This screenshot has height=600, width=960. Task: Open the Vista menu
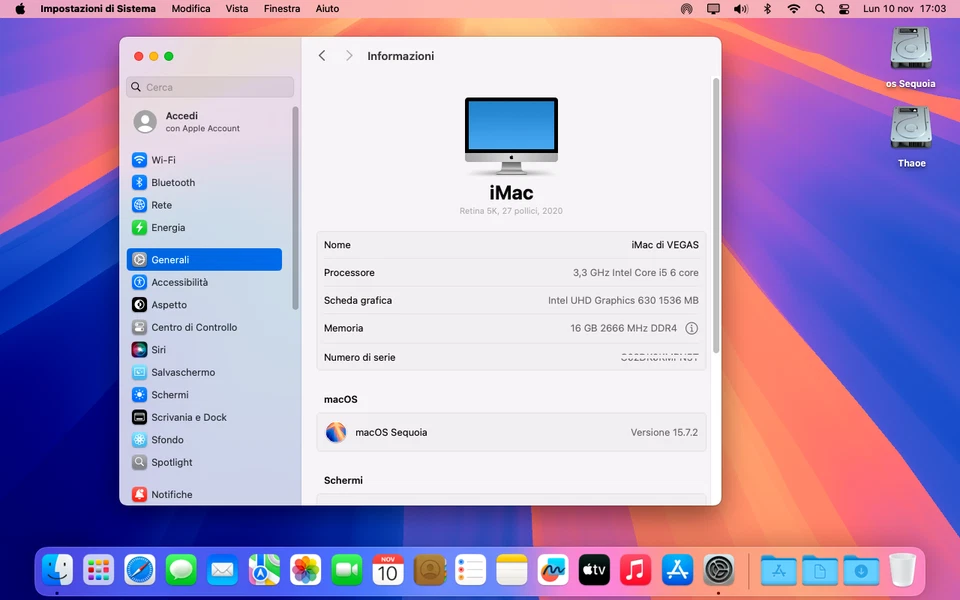(237, 9)
